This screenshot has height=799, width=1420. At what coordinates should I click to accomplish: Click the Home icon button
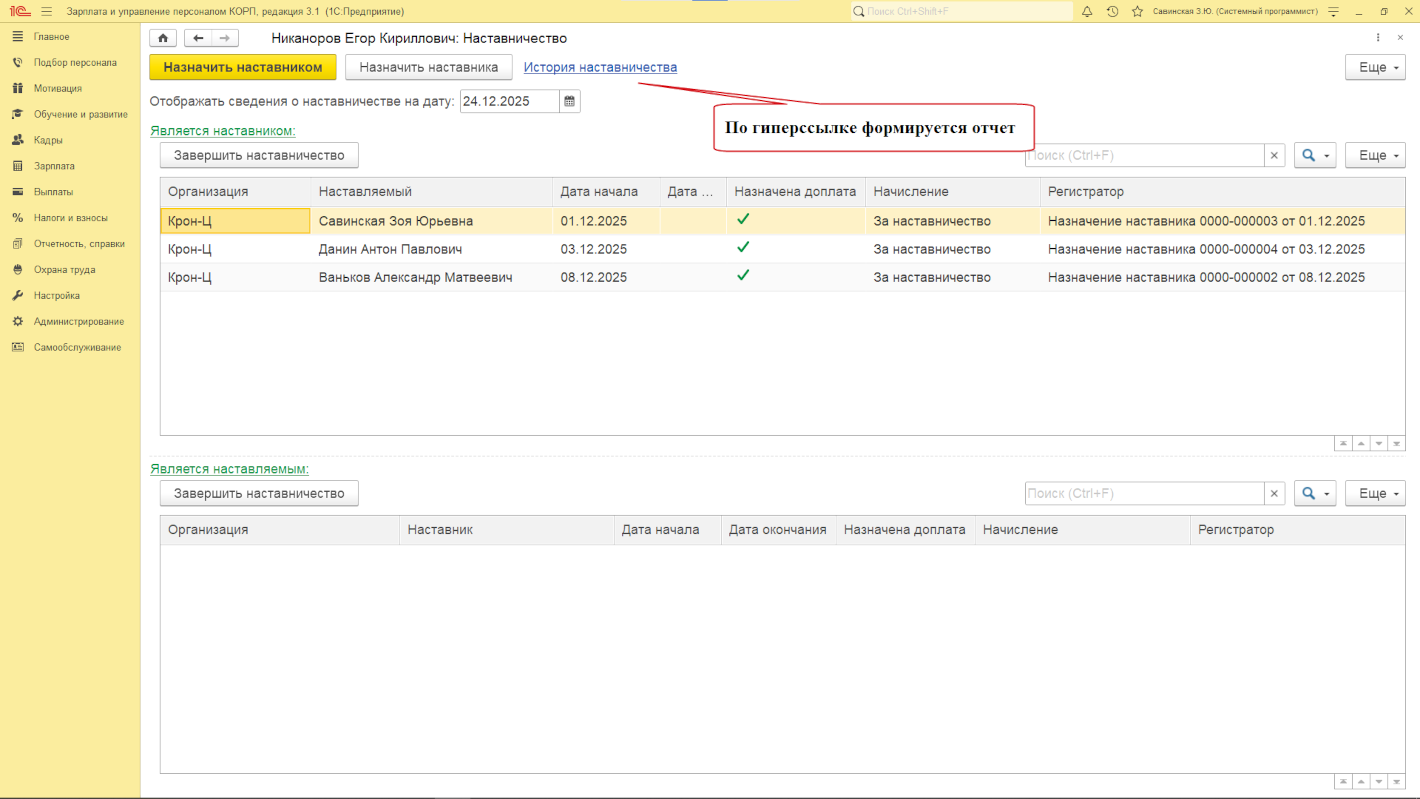163,38
